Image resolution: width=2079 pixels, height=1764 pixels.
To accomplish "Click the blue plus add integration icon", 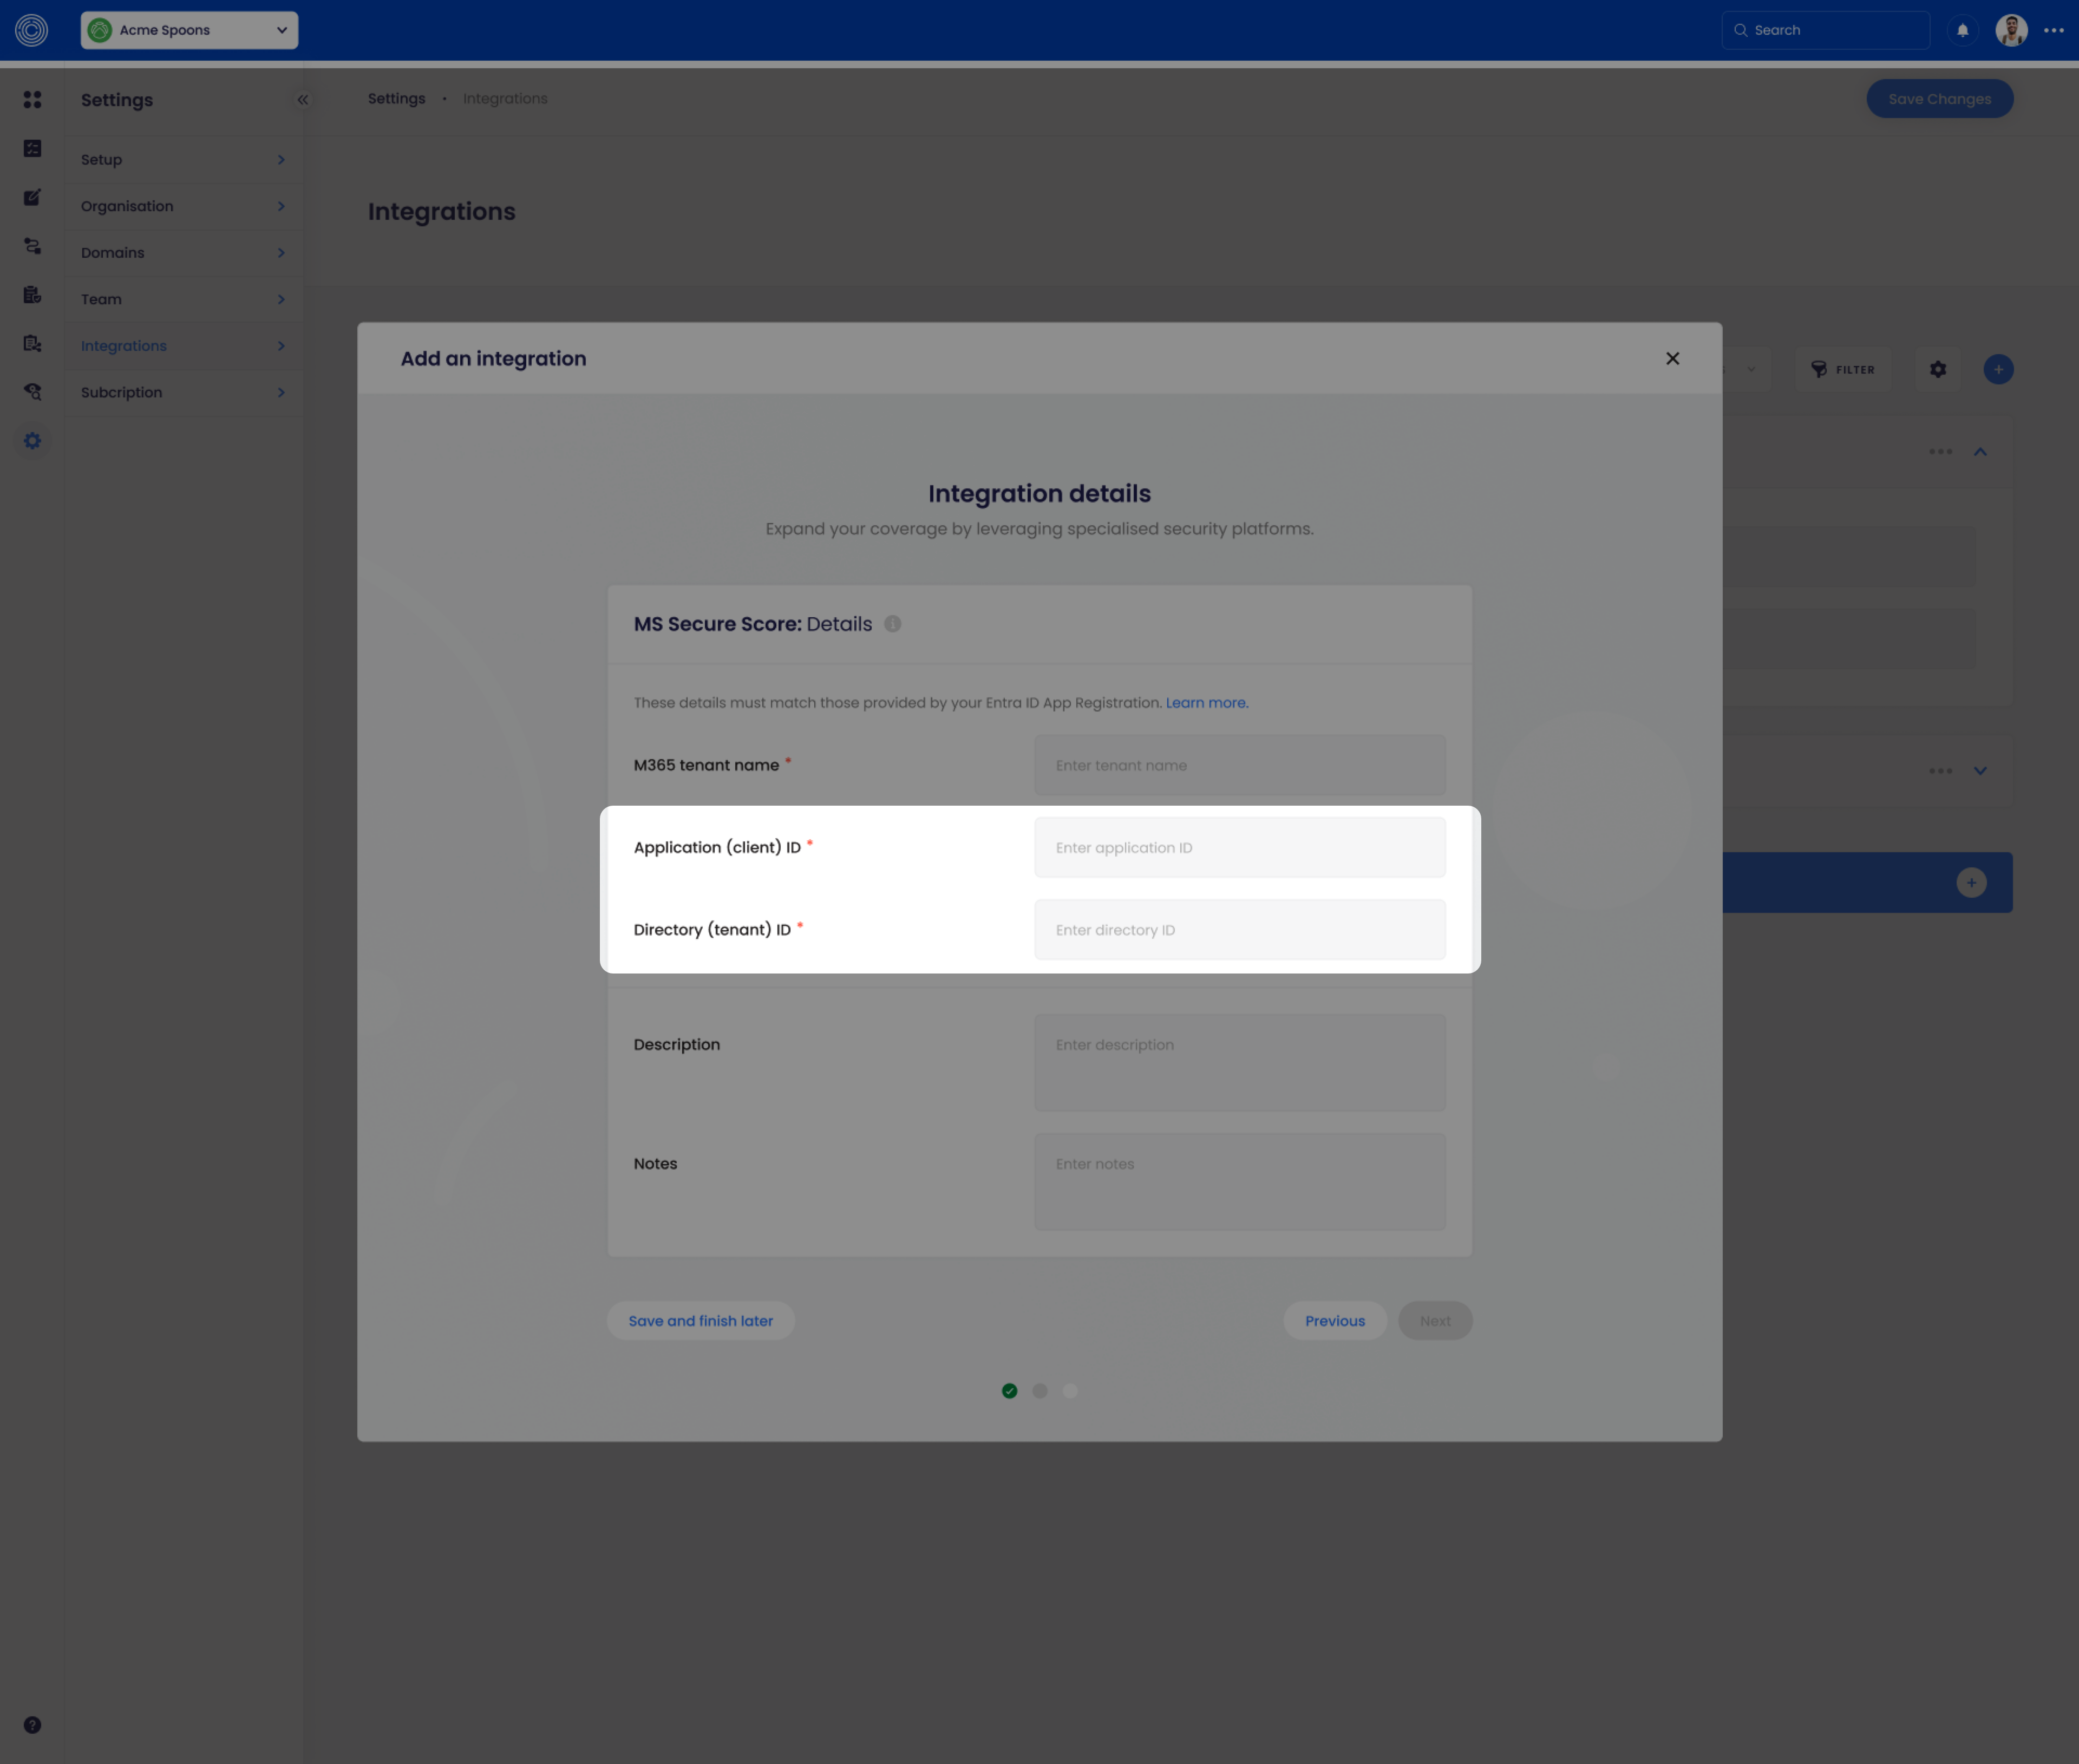I will [1998, 369].
